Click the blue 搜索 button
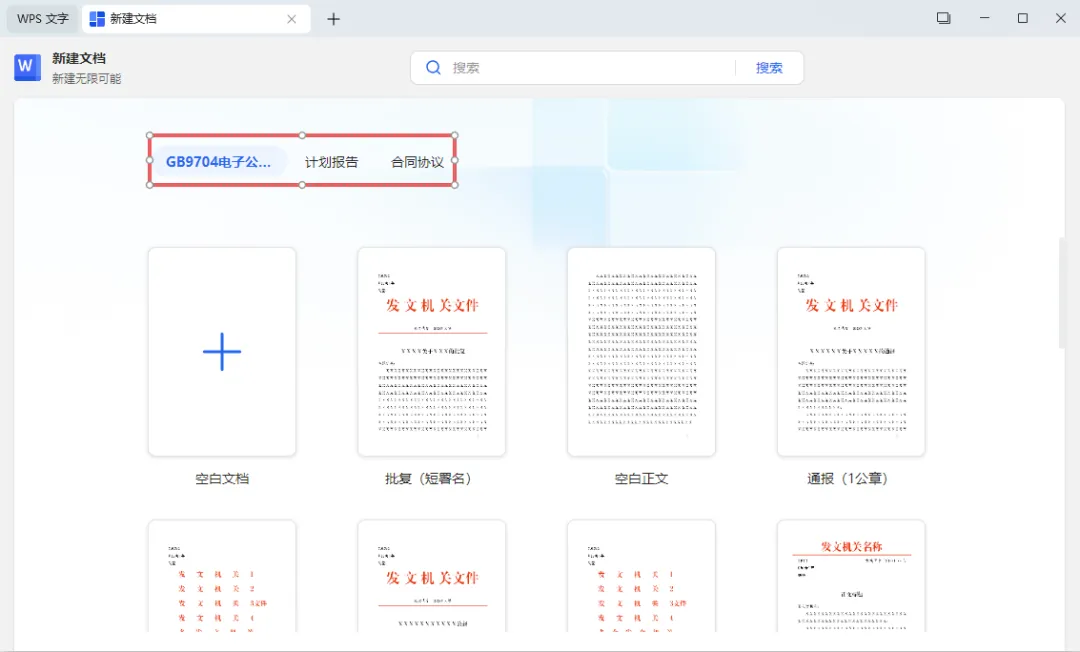1080x652 pixels. [769, 67]
